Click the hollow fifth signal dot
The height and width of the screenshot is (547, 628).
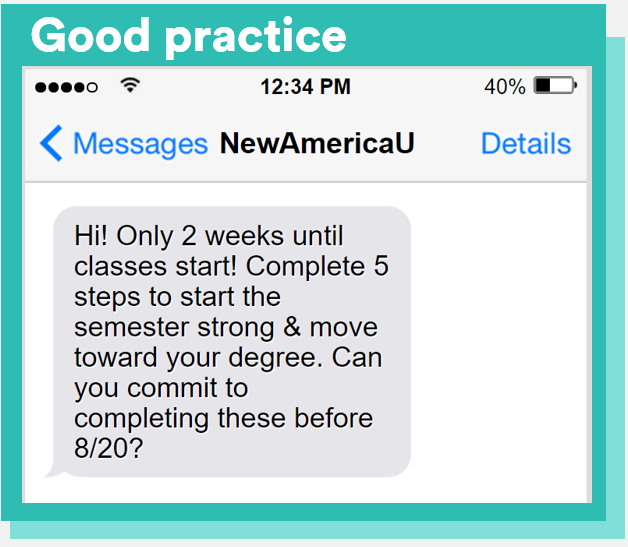pos(93,88)
